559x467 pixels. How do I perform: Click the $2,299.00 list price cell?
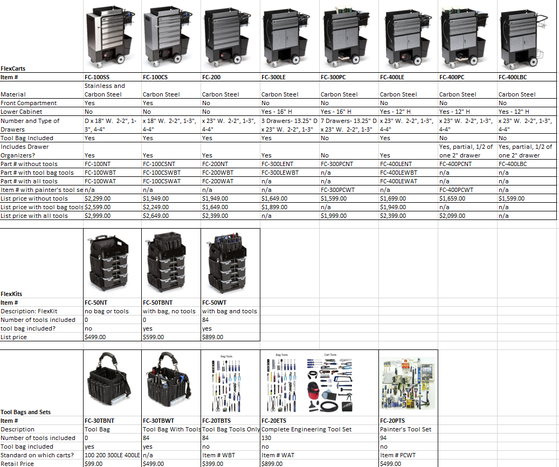(x=112, y=199)
